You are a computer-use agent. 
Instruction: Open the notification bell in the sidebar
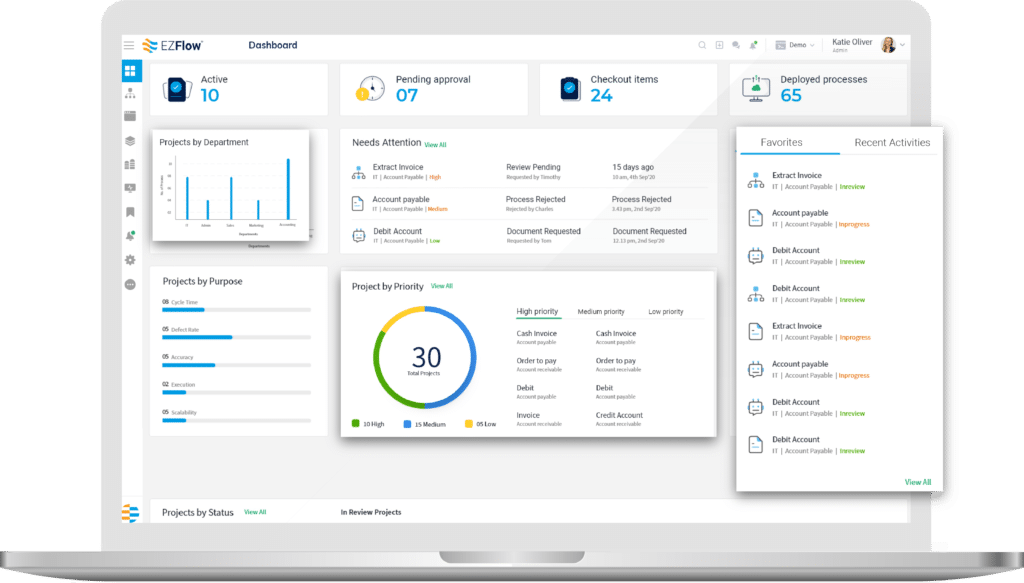click(x=130, y=236)
